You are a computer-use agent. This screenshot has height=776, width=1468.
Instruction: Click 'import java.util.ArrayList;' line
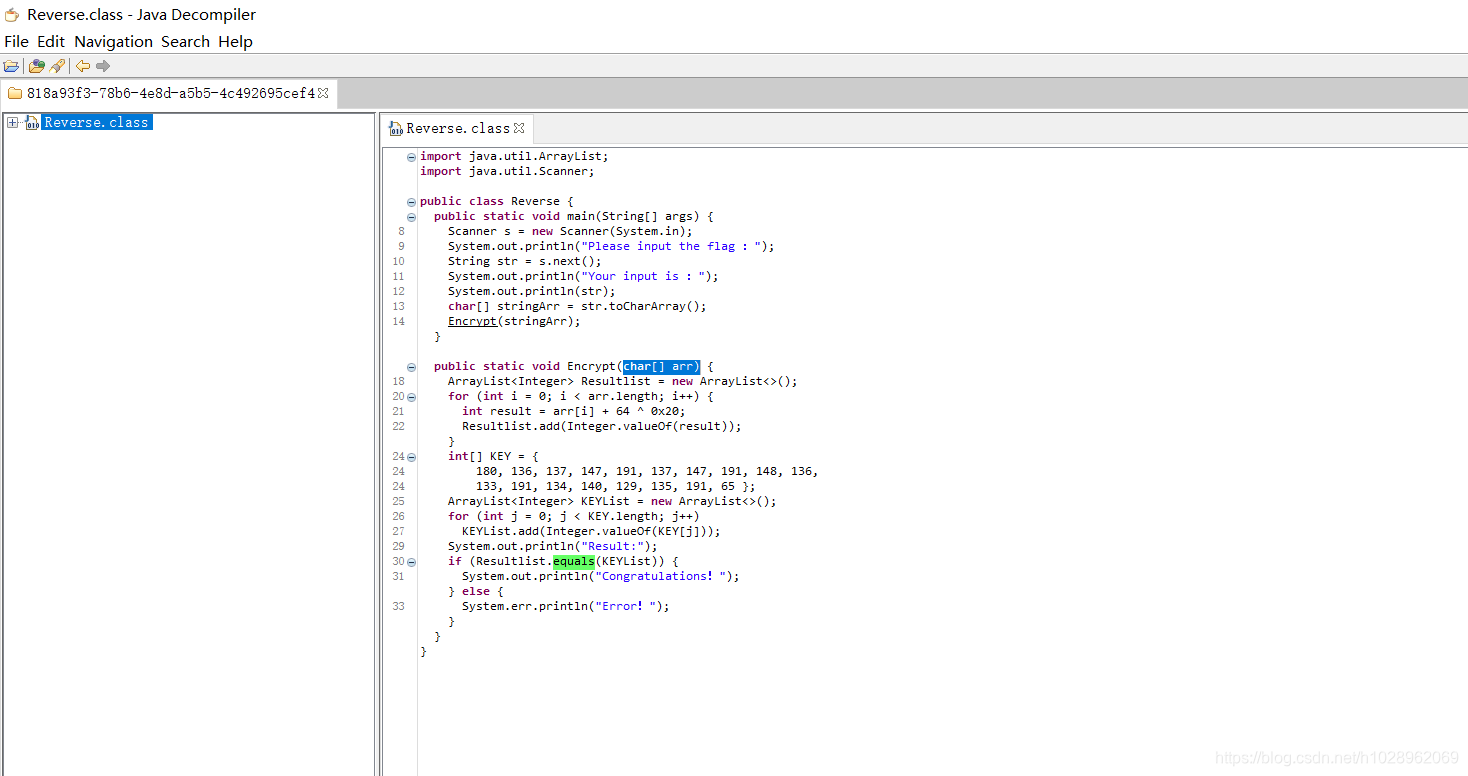514,156
